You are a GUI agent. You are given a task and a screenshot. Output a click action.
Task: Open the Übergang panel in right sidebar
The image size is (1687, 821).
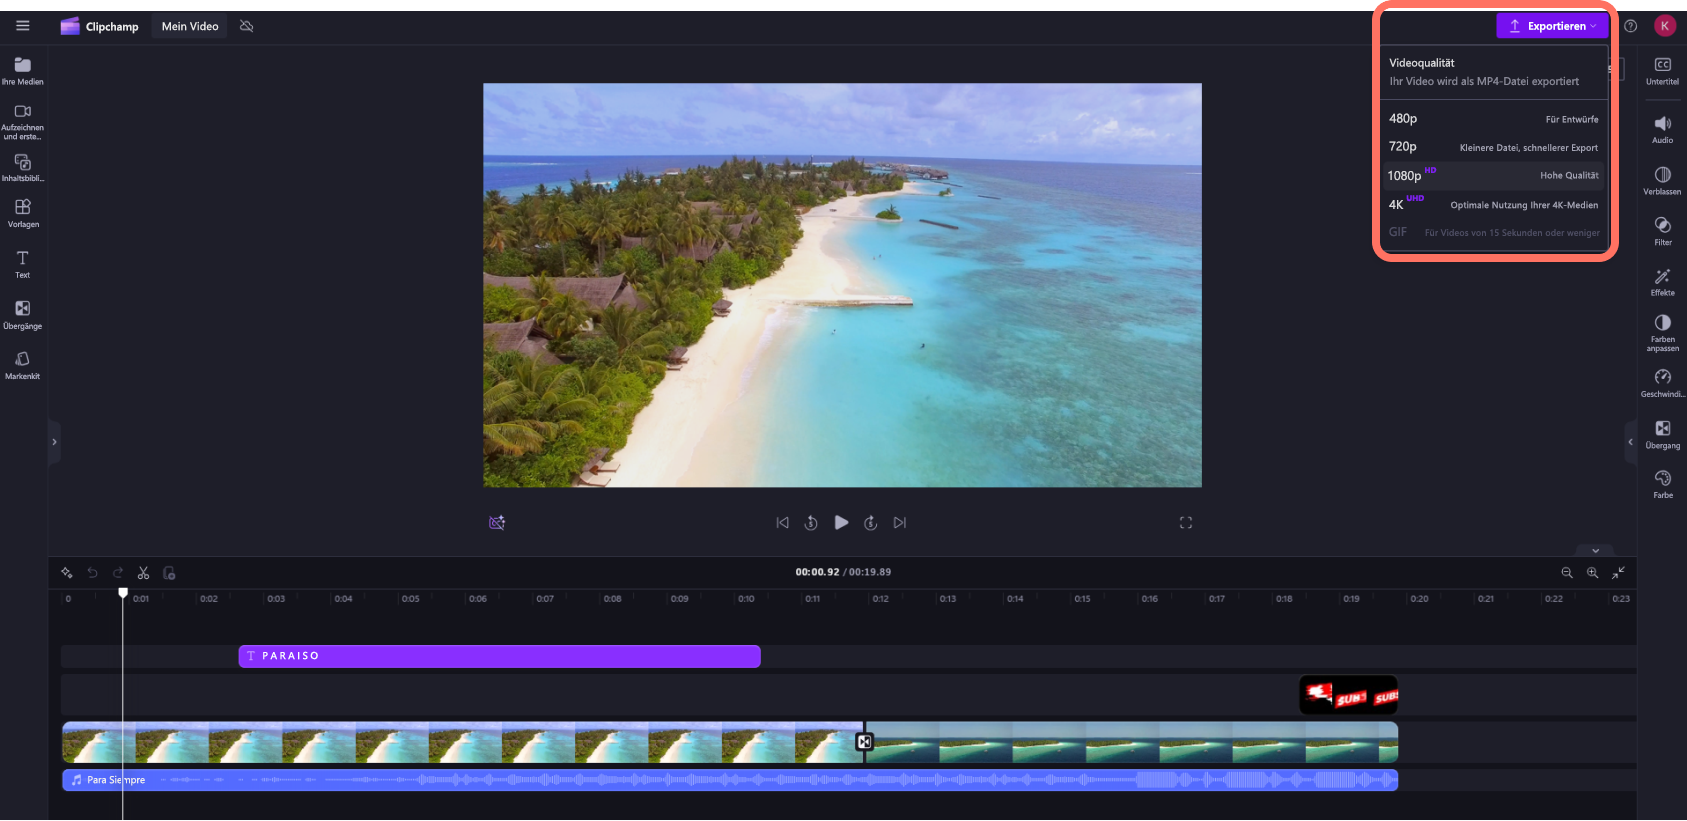point(1662,435)
